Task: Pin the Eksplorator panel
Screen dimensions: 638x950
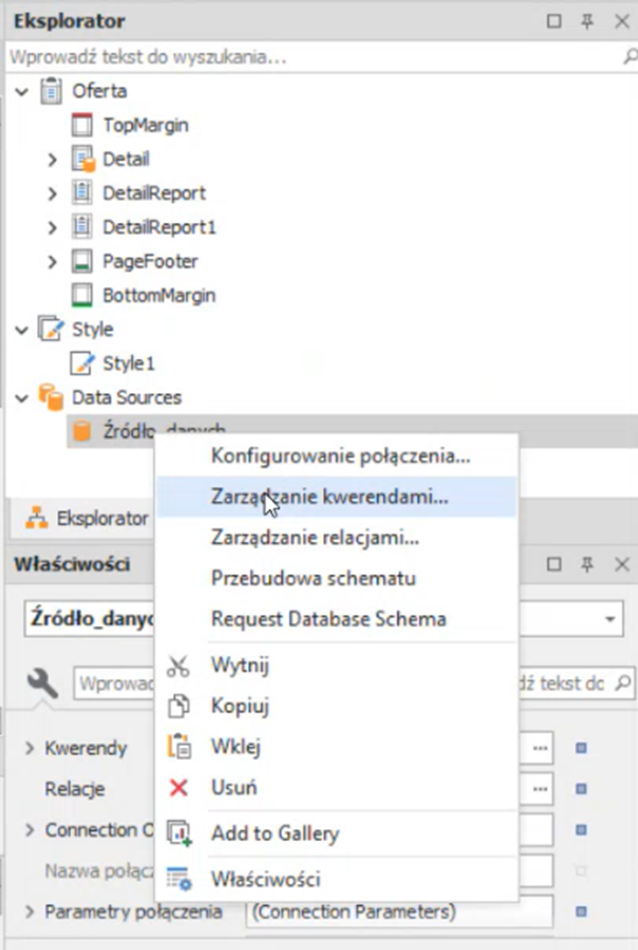Action: point(587,21)
